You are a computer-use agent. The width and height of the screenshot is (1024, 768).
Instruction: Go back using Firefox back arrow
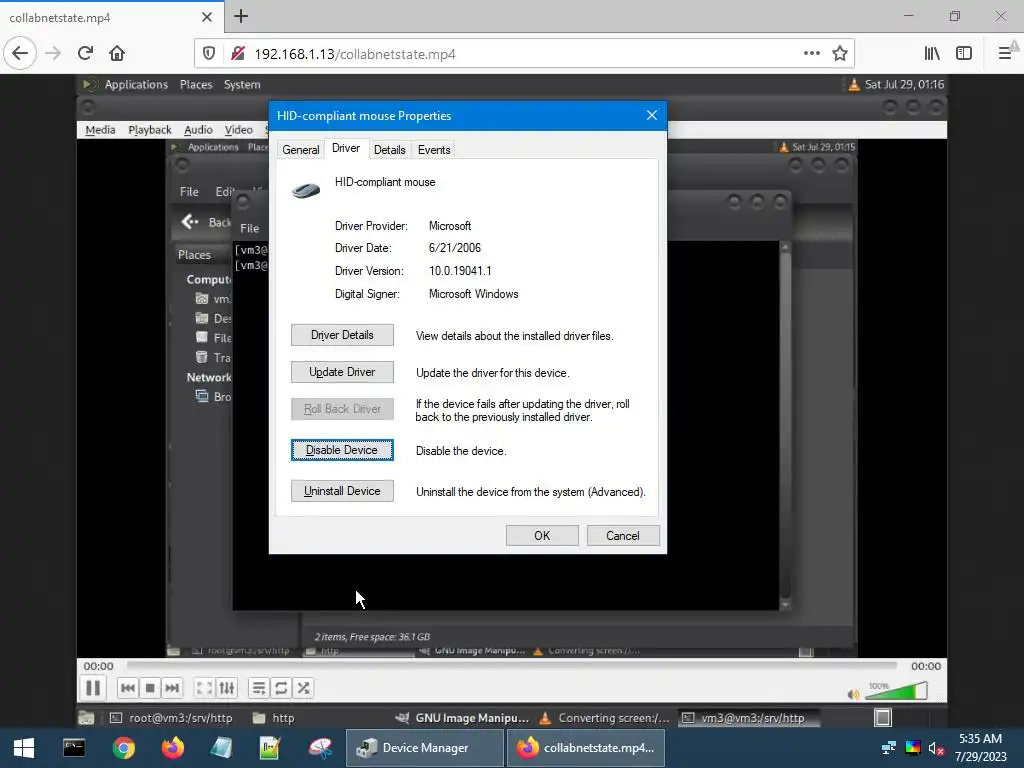click(x=20, y=54)
